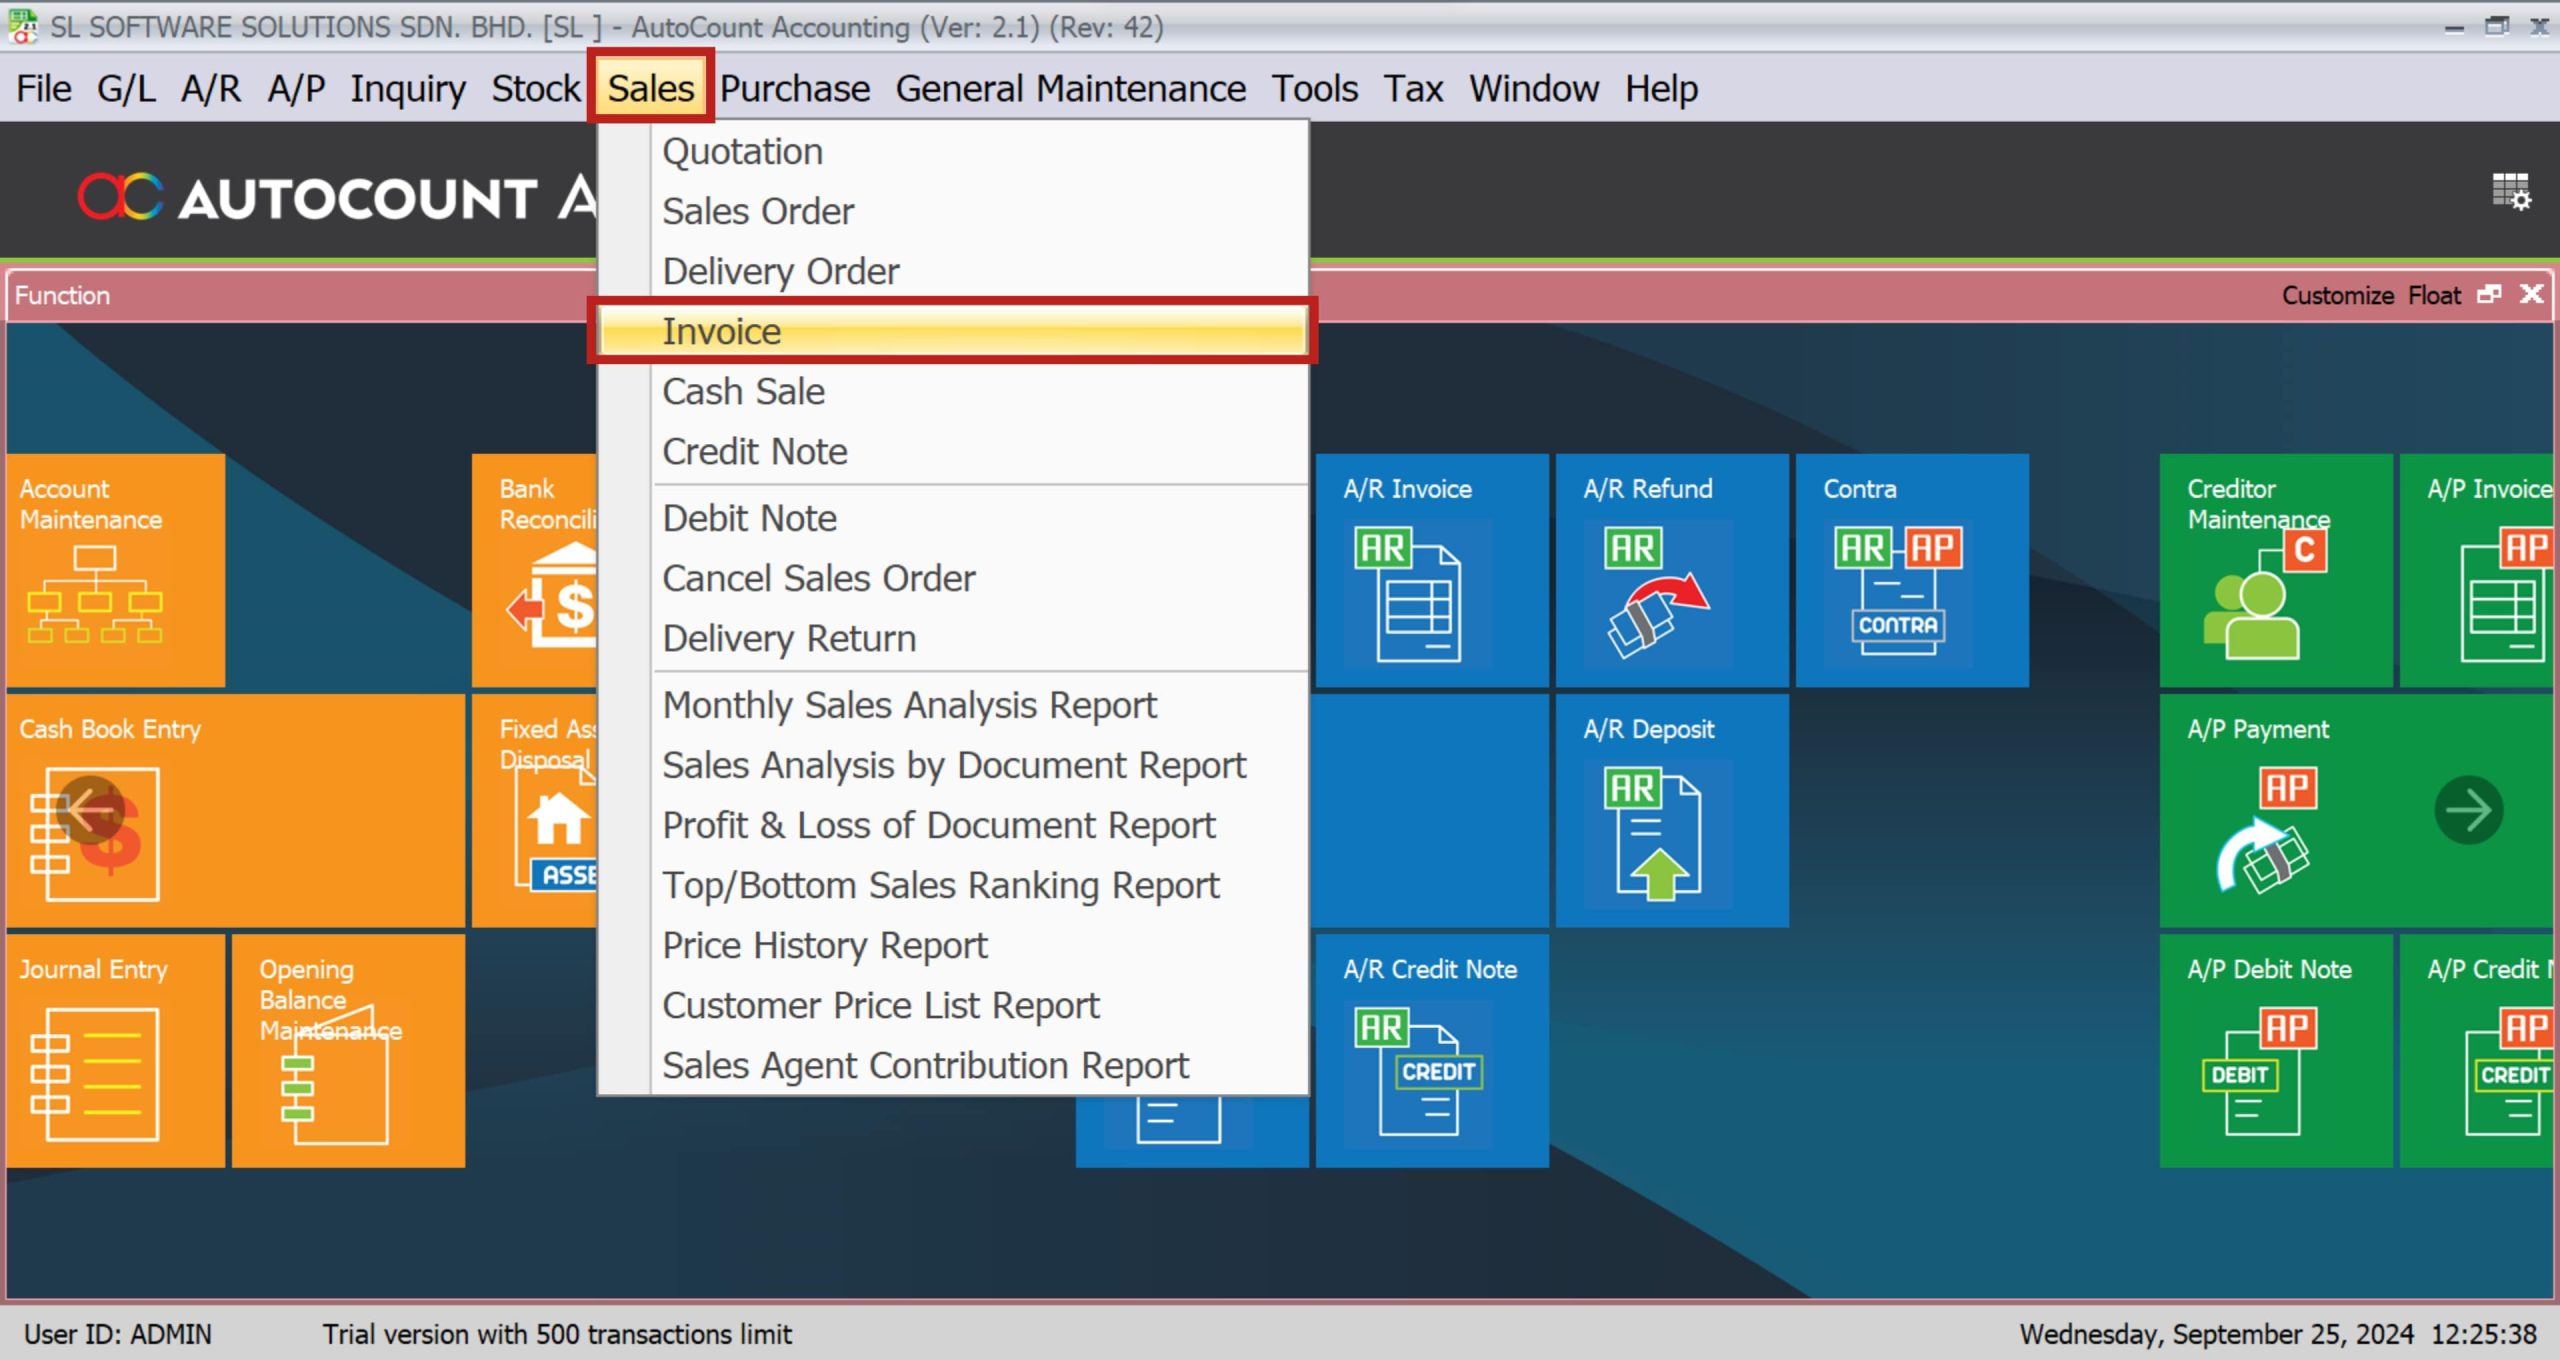Select Cash Sale in the Sales menu
Viewport: 2560px width, 1360px height.
tap(744, 391)
